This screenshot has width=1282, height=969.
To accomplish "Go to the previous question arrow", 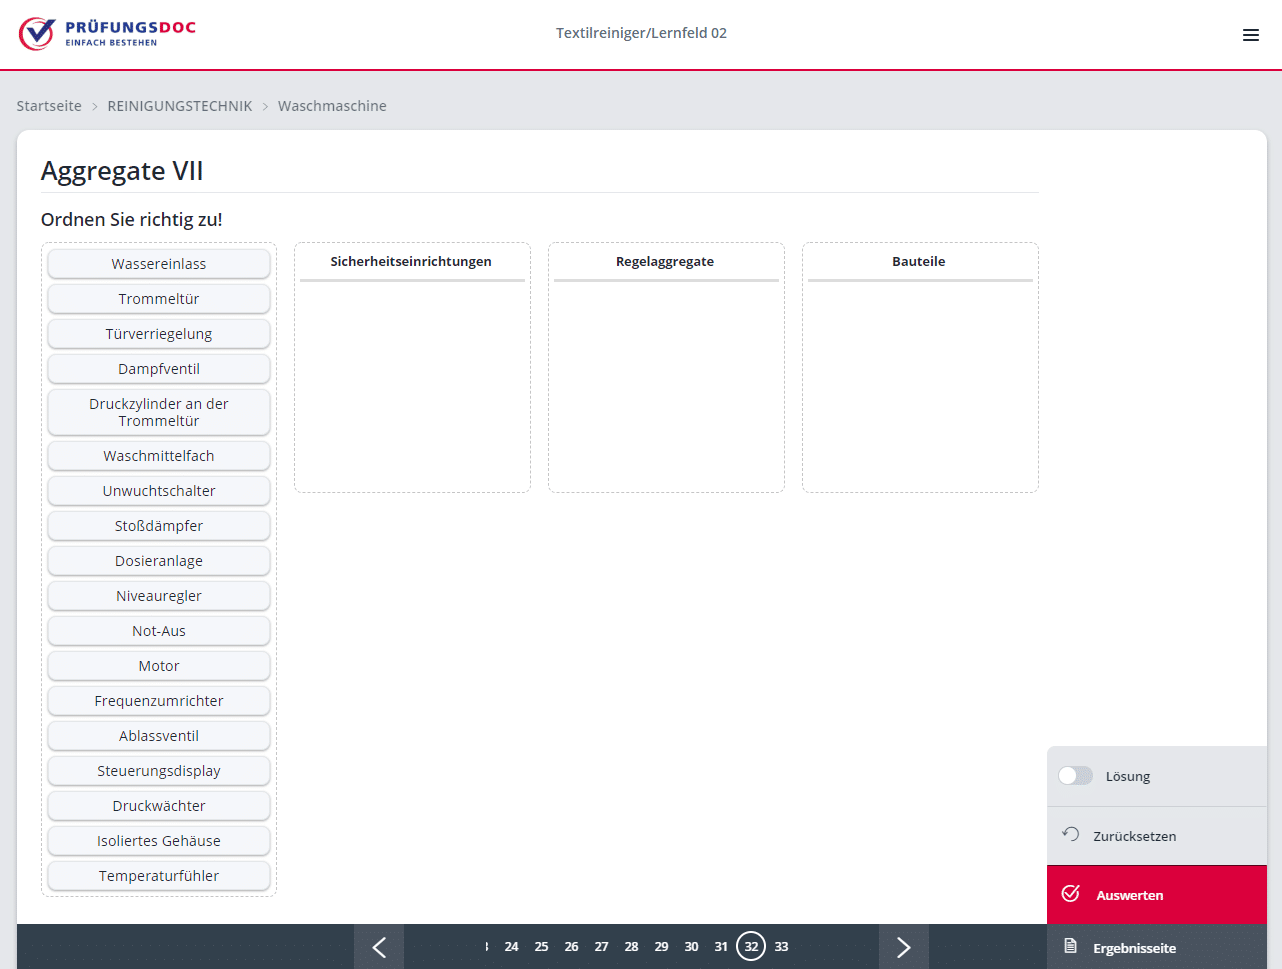I will point(379,947).
